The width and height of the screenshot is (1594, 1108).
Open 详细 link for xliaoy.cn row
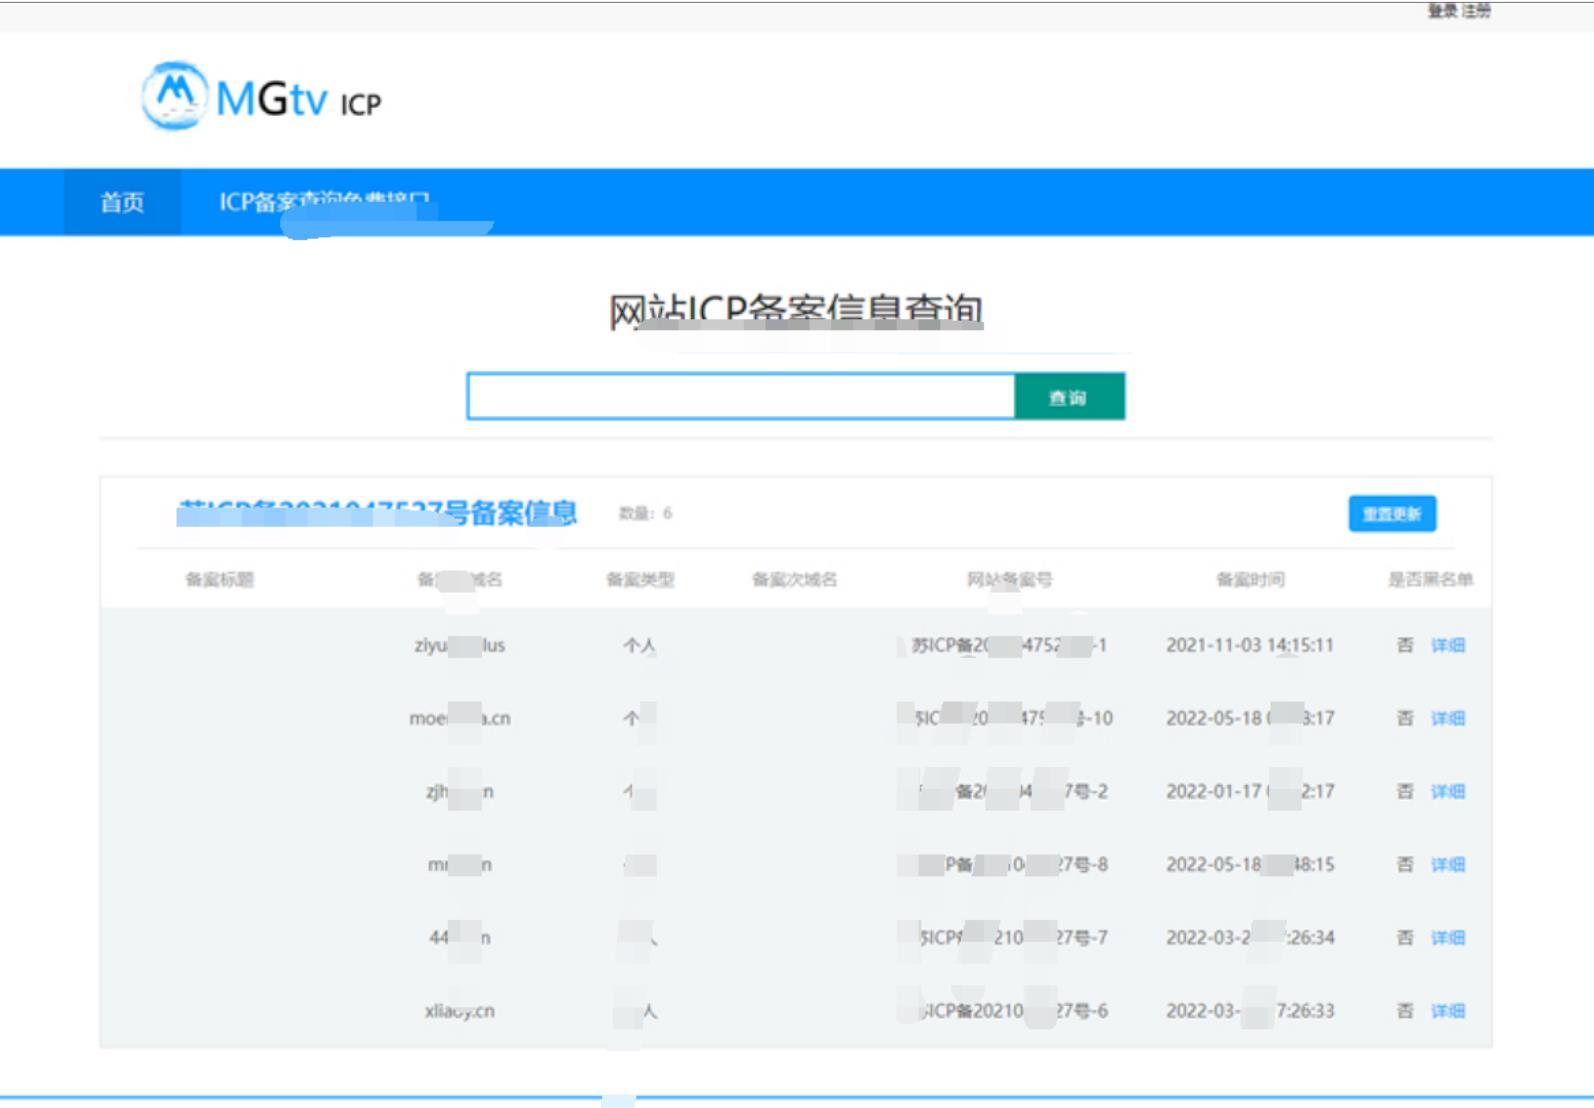click(1447, 1010)
